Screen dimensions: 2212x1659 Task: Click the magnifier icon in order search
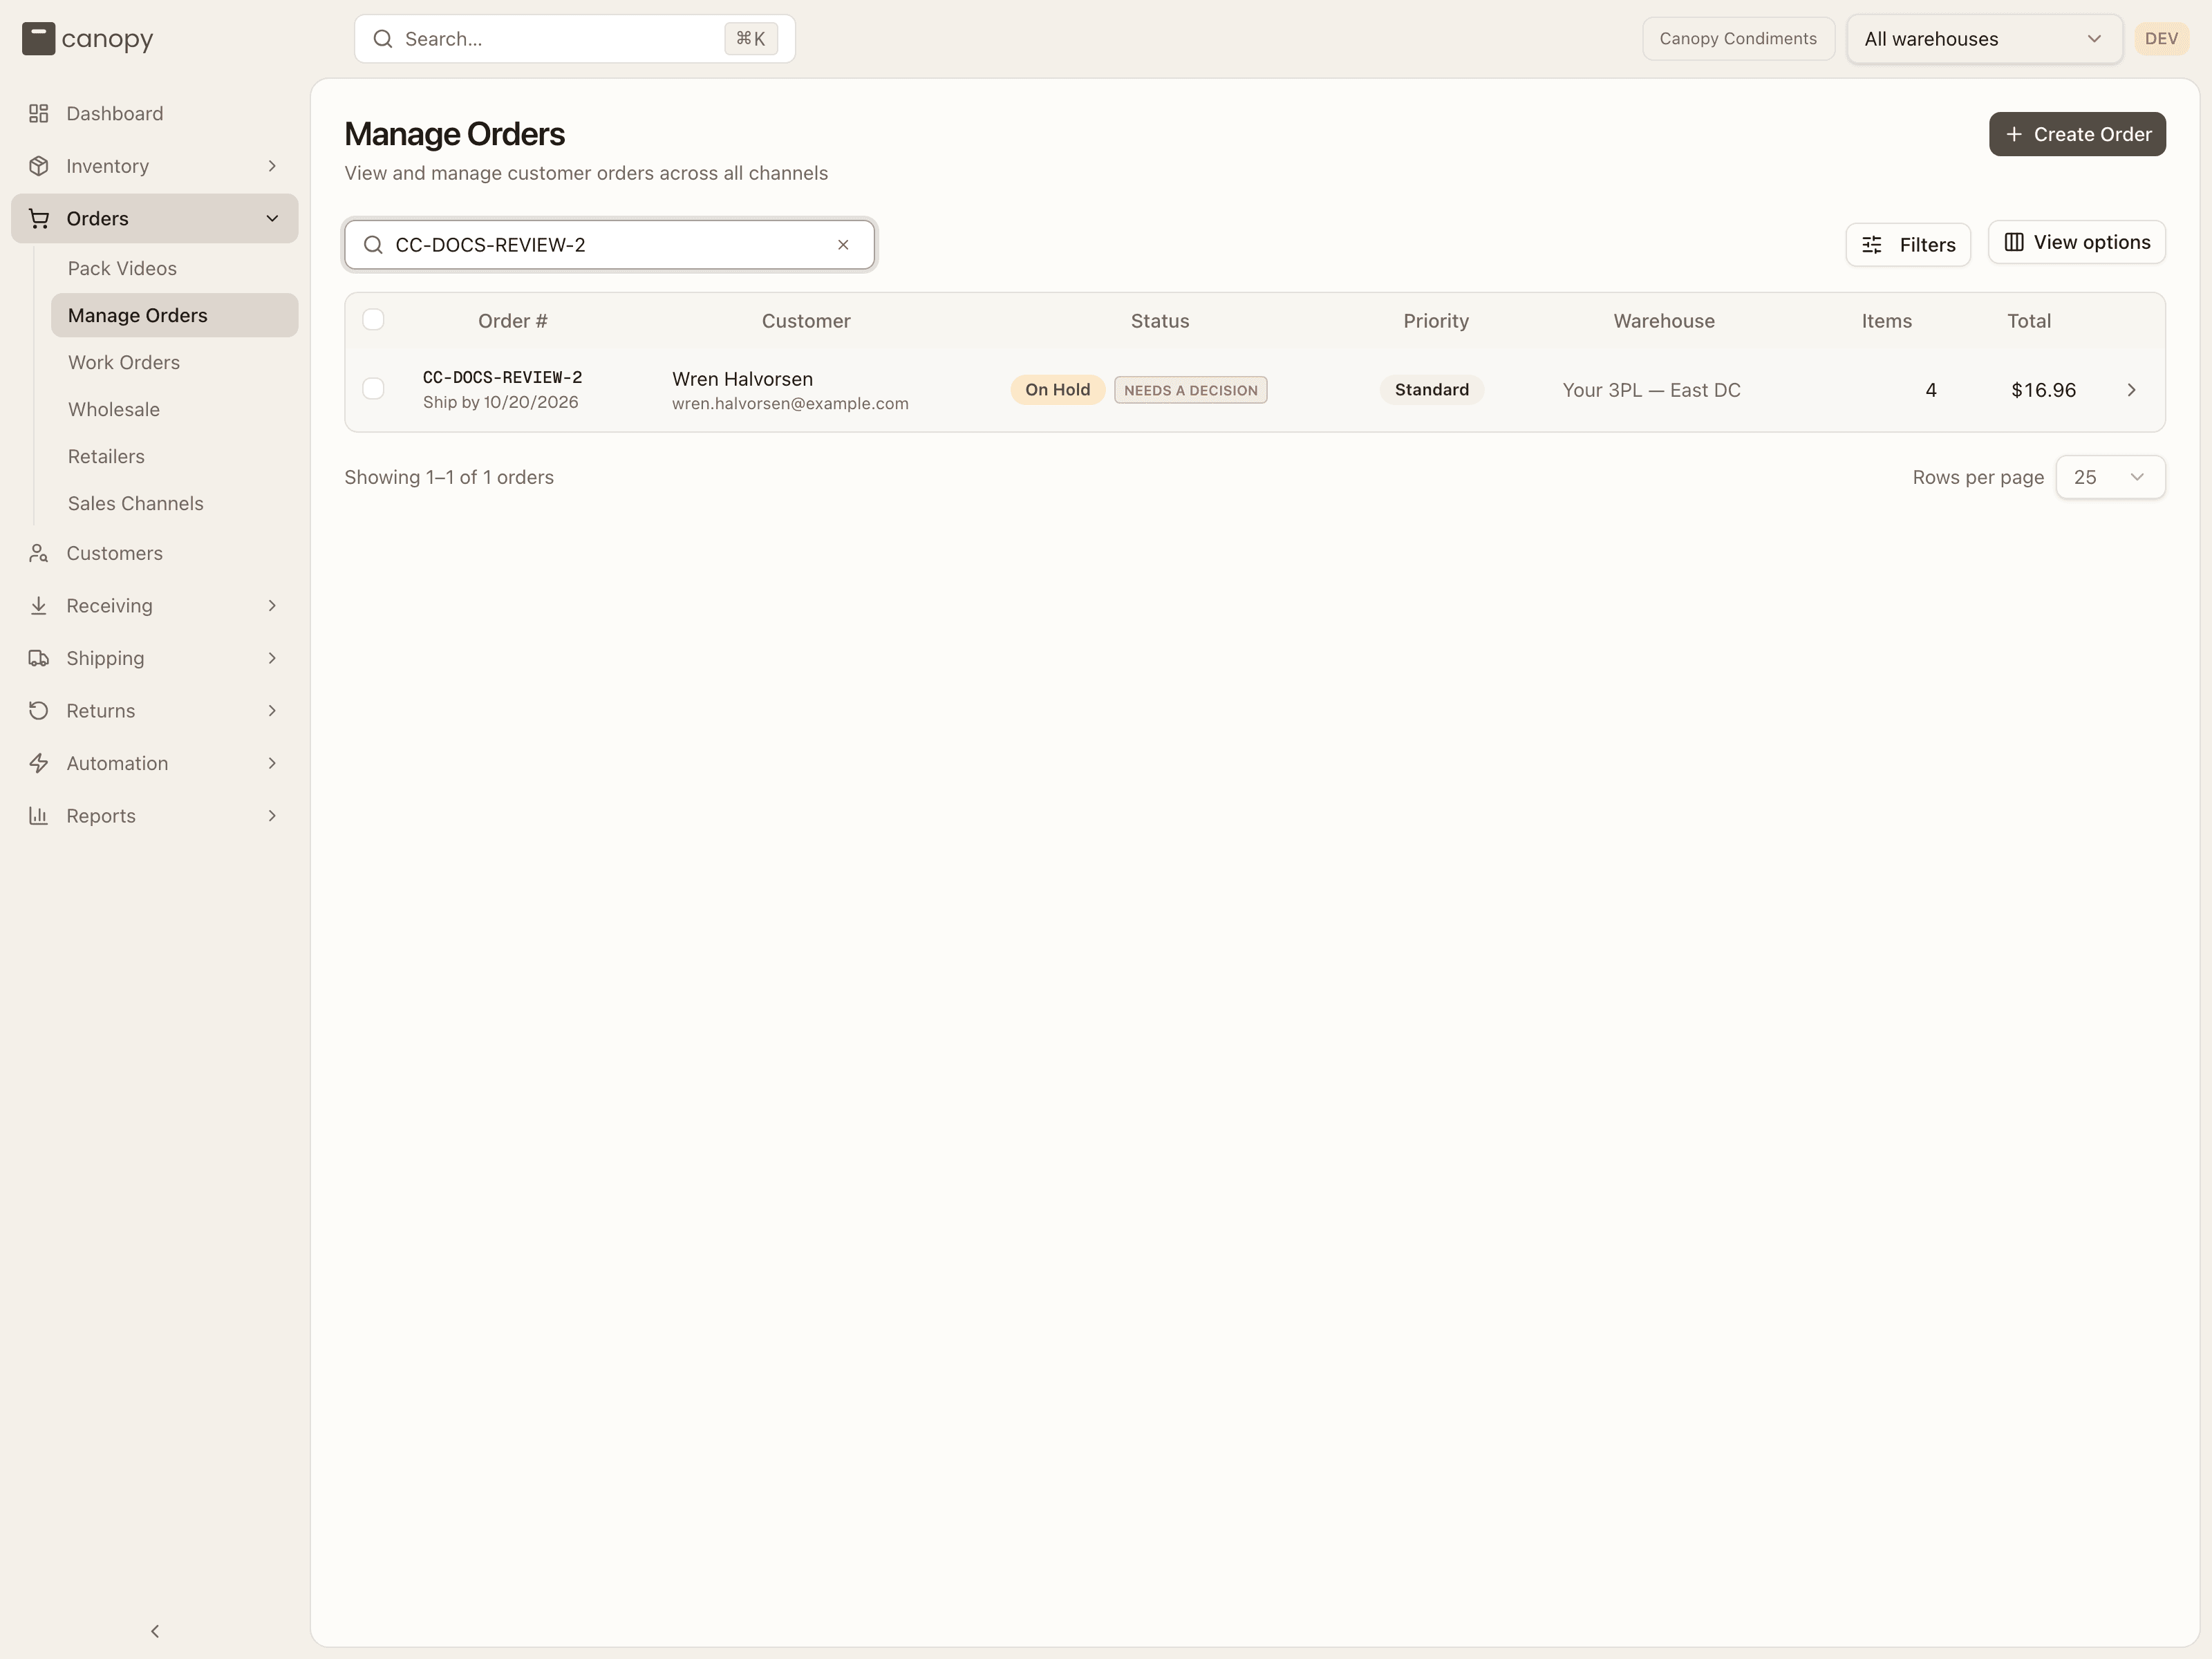[x=373, y=245]
